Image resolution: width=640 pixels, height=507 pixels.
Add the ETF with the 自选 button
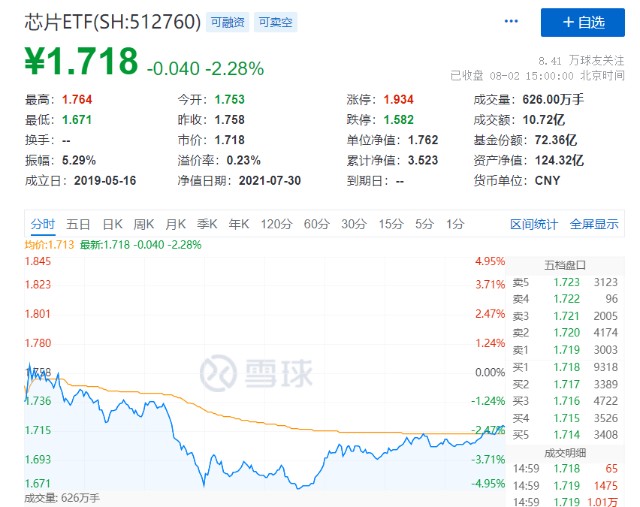pyautogui.click(x=582, y=22)
